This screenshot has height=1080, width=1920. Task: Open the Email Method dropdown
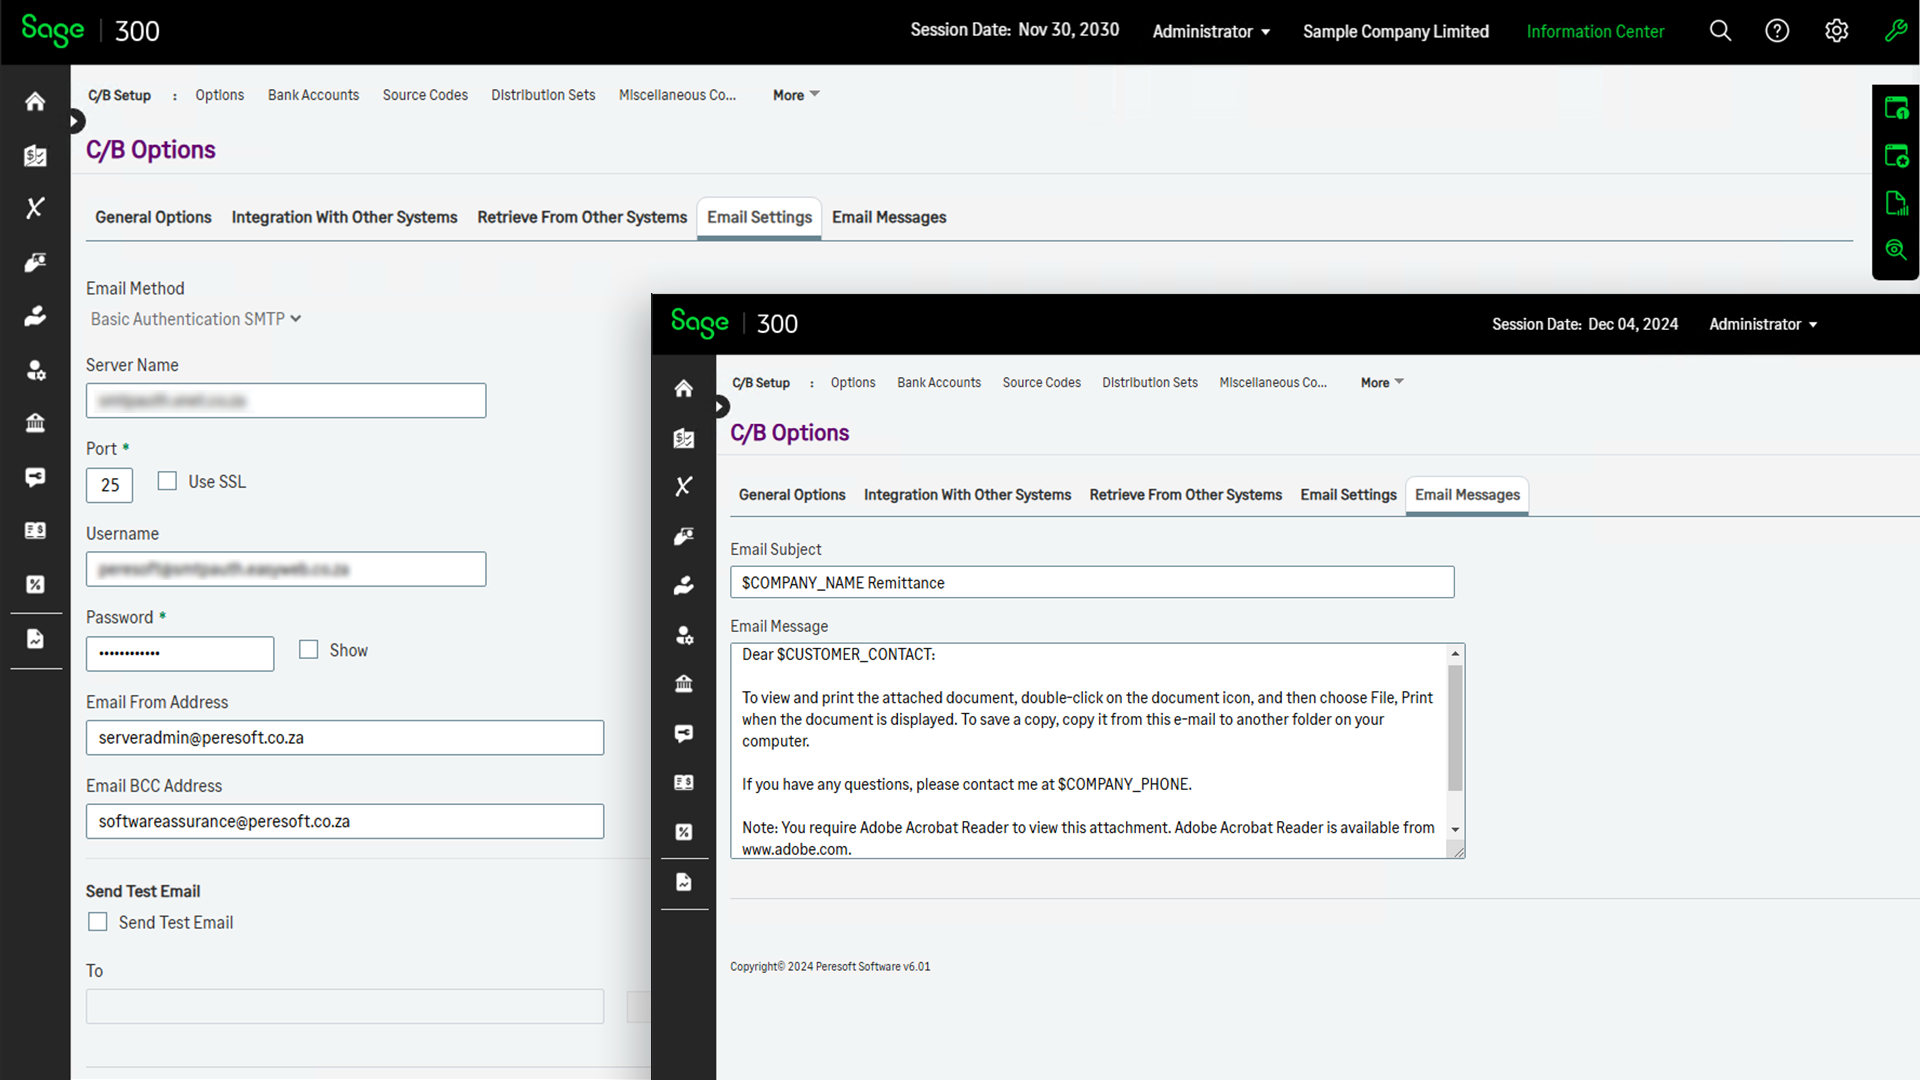coord(195,319)
